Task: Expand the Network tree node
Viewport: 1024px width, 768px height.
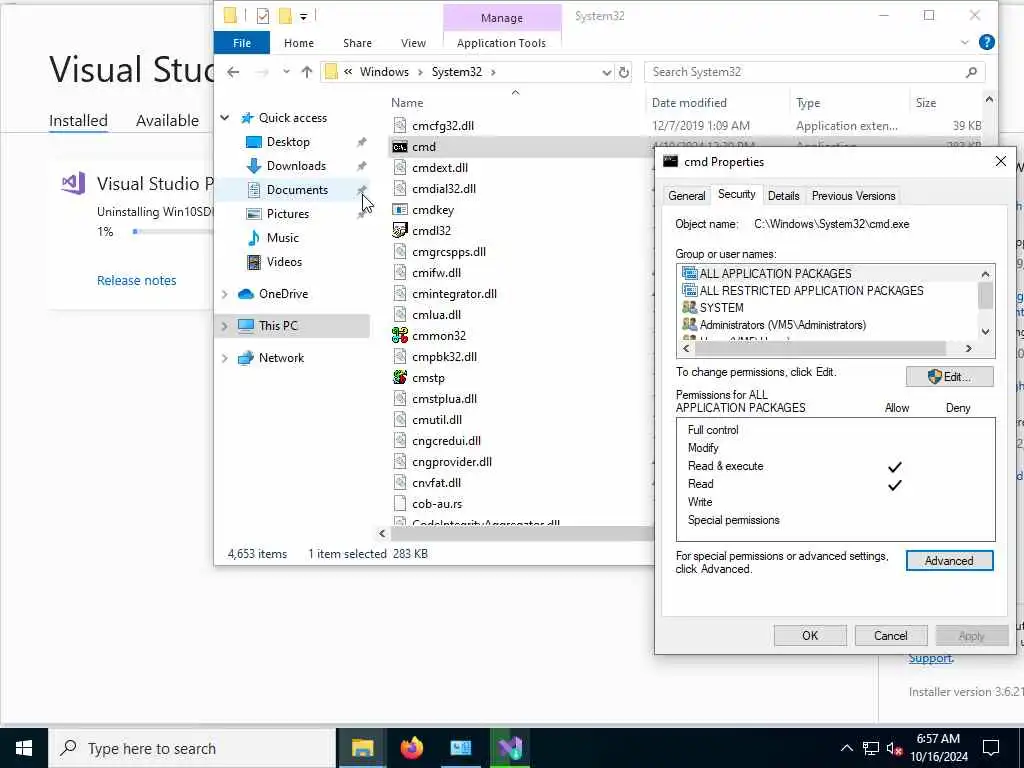Action: click(225, 358)
